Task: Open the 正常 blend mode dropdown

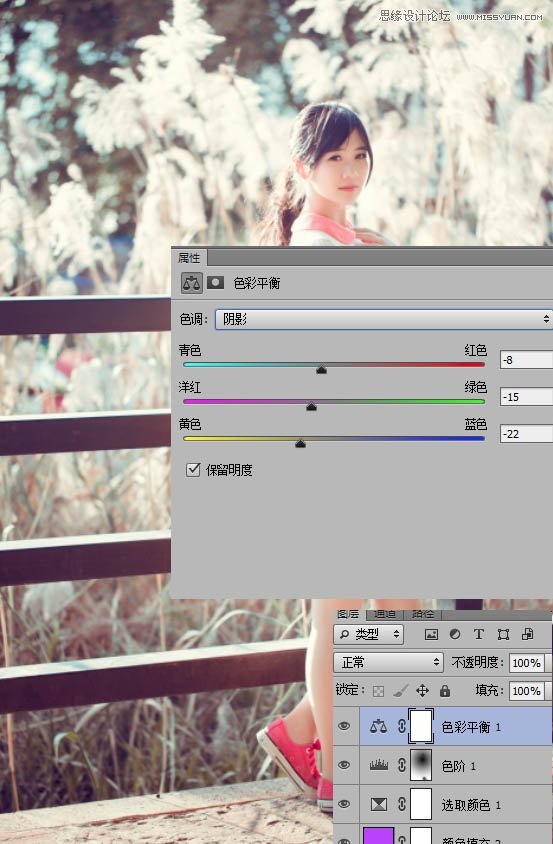Action: coord(388,662)
